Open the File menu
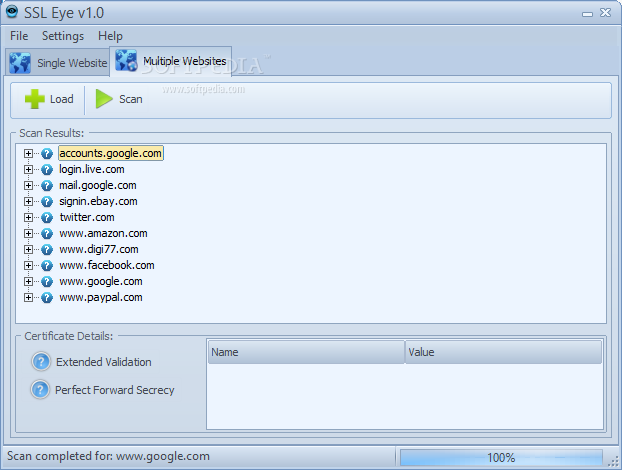 (19, 36)
